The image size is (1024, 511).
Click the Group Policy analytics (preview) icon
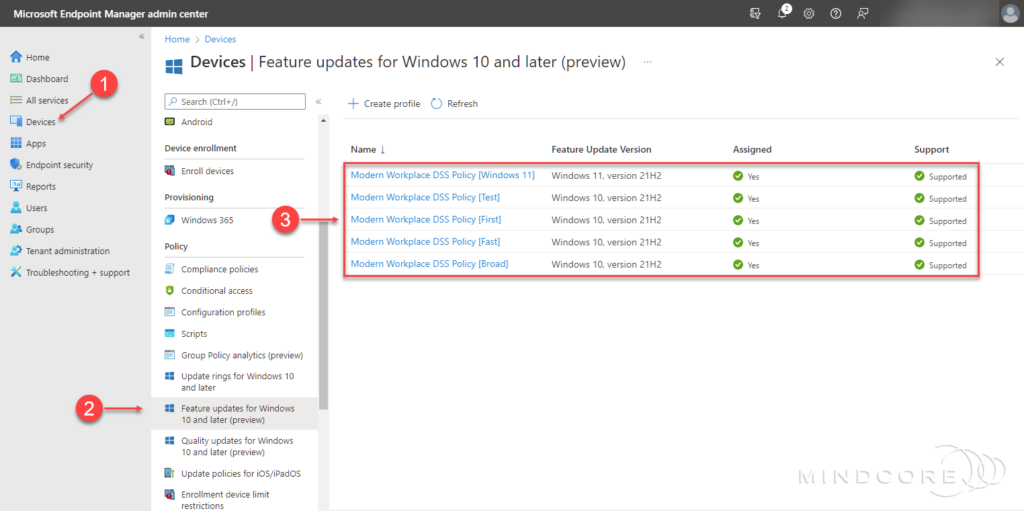(170, 355)
